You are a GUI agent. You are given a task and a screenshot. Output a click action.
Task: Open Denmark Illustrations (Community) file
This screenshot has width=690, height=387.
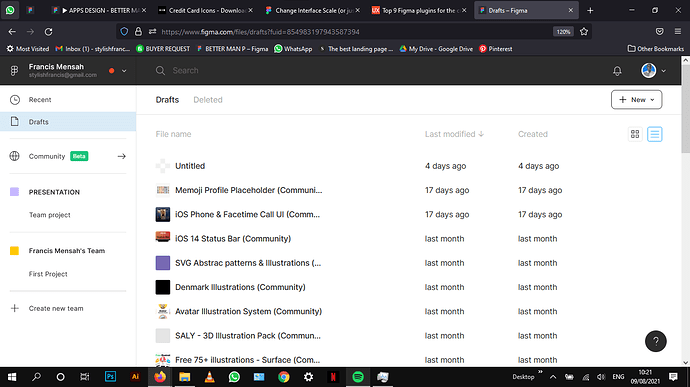pyautogui.click(x=240, y=287)
